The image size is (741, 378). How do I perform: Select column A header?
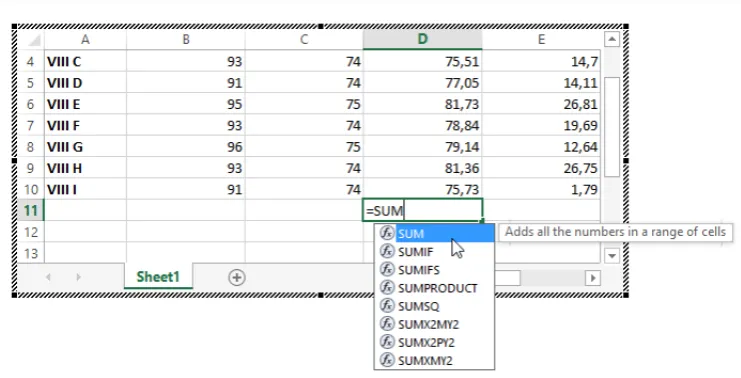pyautogui.click(x=85, y=40)
